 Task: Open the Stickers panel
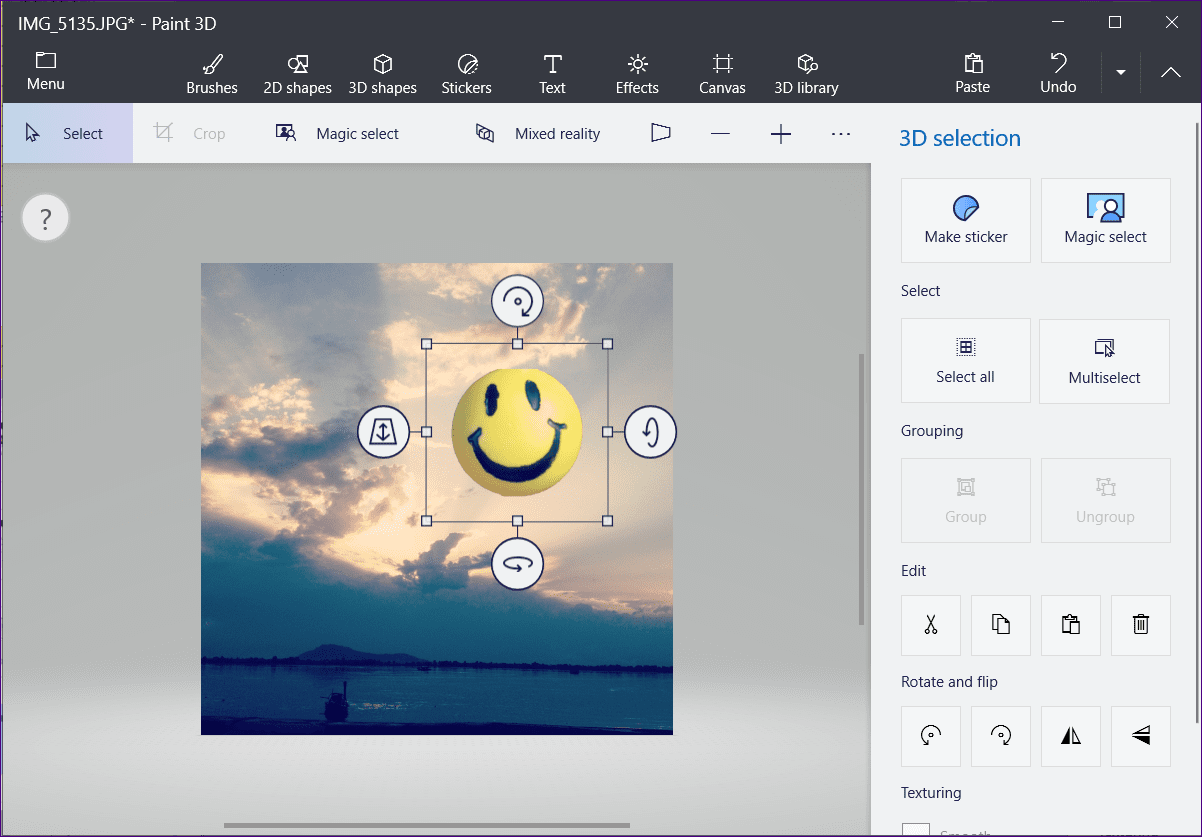tap(466, 75)
